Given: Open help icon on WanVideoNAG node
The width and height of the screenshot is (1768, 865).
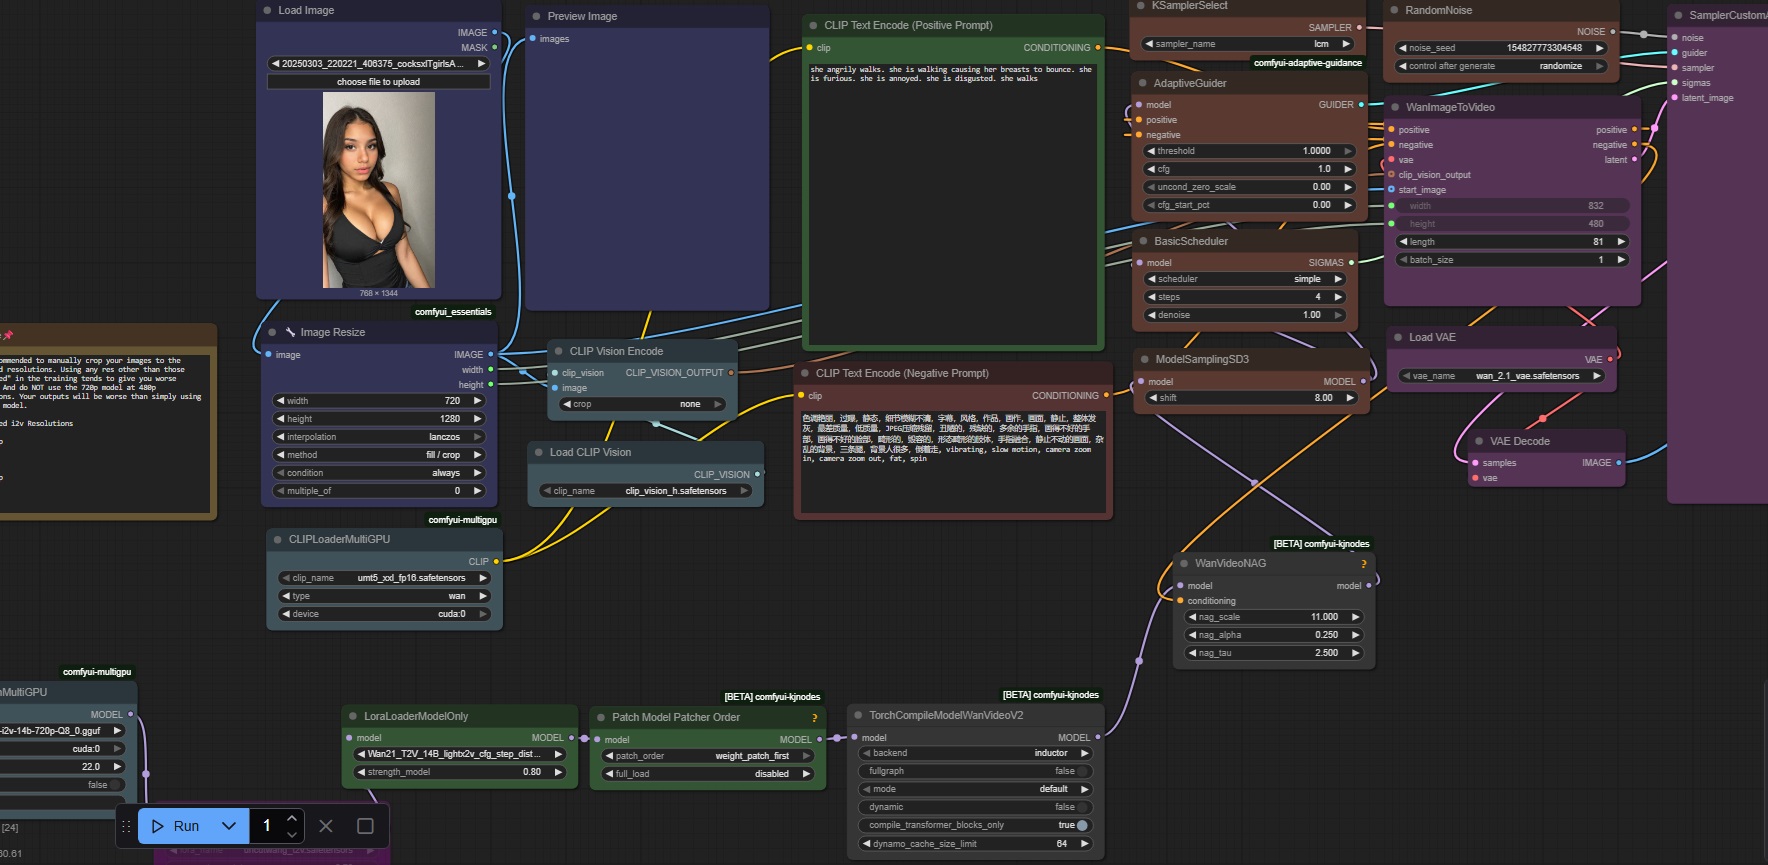Looking at the screenshot, I should pos(1363,564).
